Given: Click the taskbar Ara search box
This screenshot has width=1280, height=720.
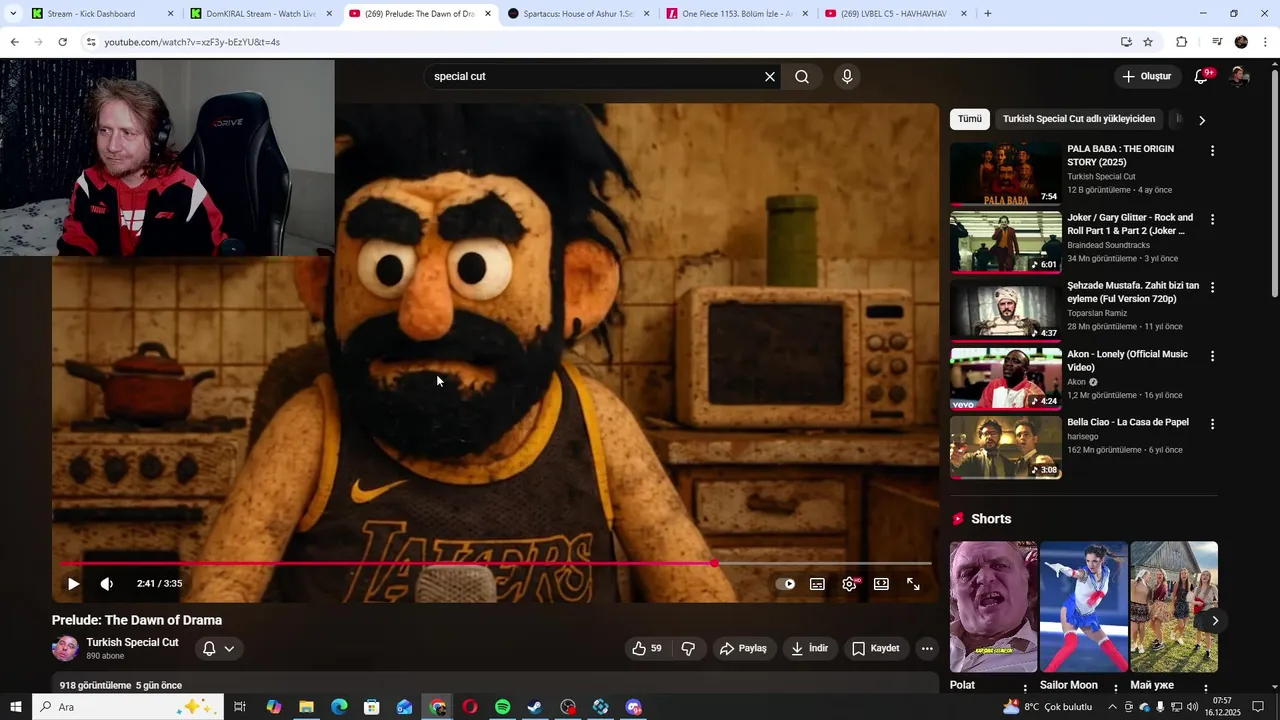Looking at the screenshot, I should (x=129, y=707).
